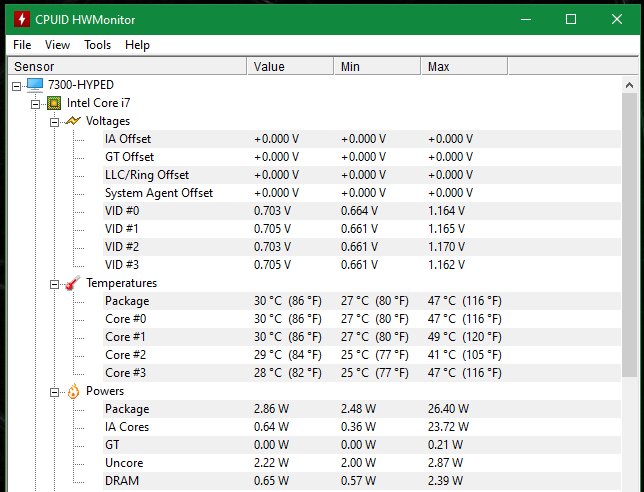
Task: Select the Voltages tree label
Action: pyautogui.click(x=108, y=121)
